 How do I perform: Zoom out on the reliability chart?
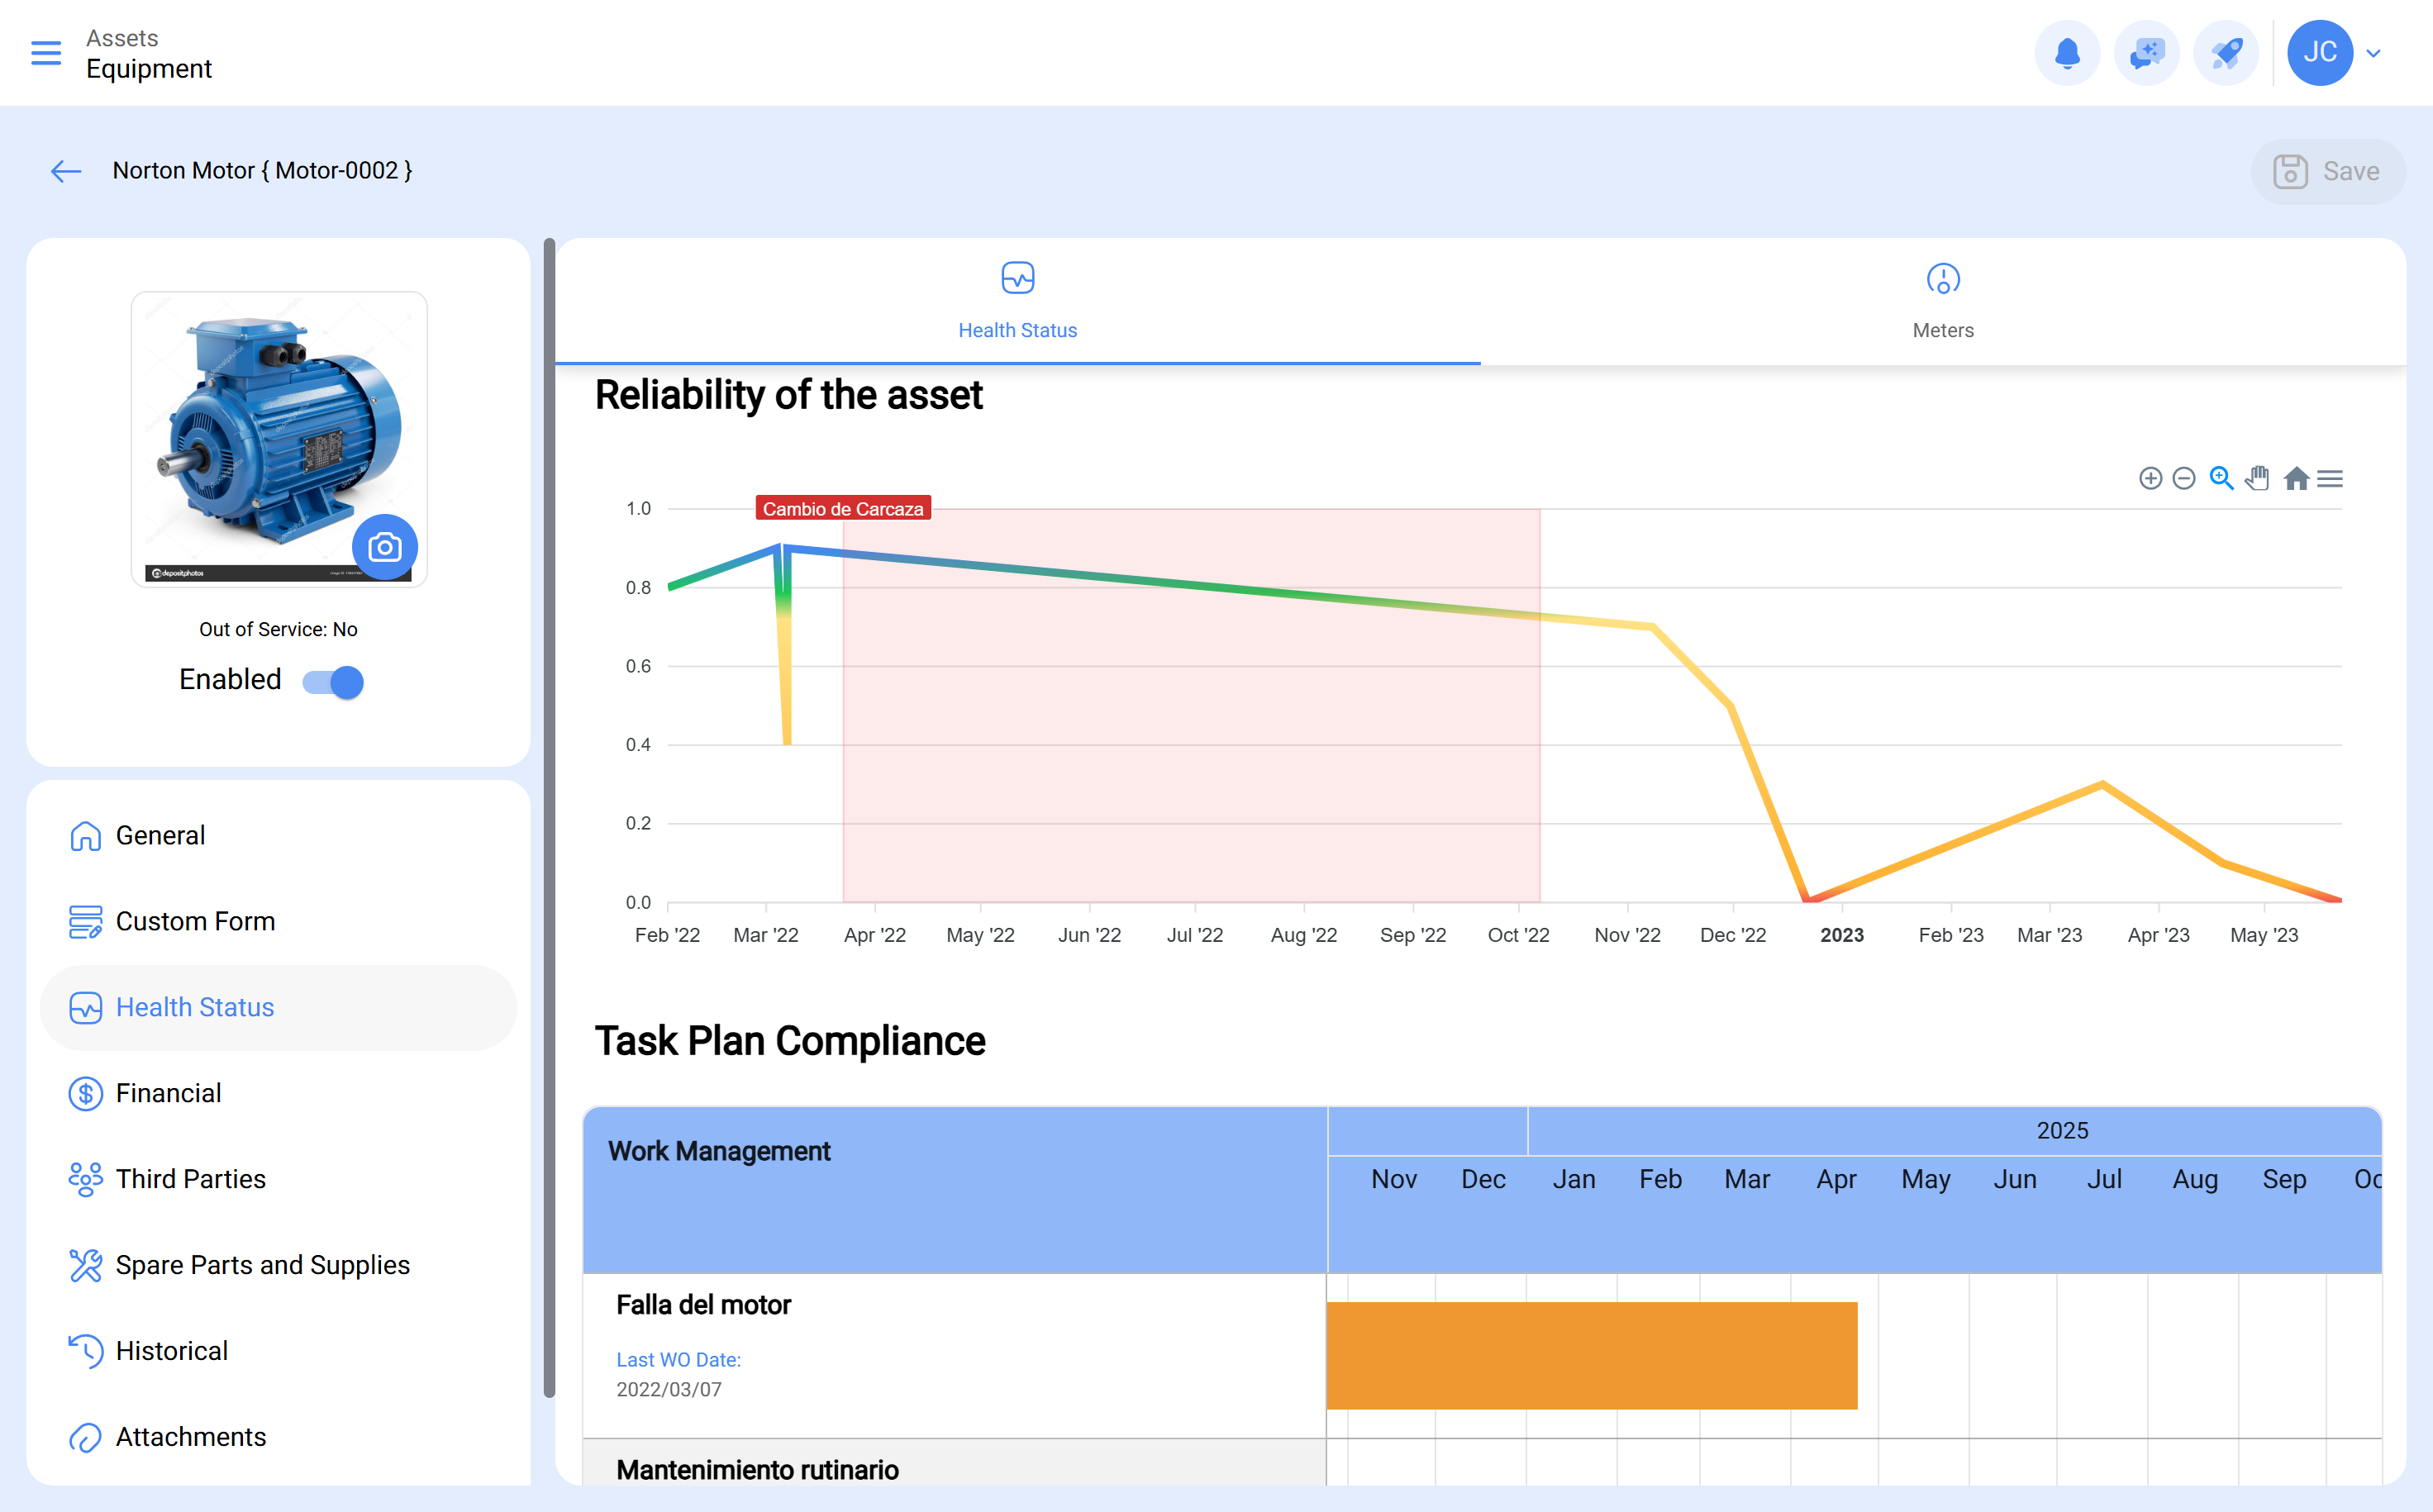(x=2185, y=478)
